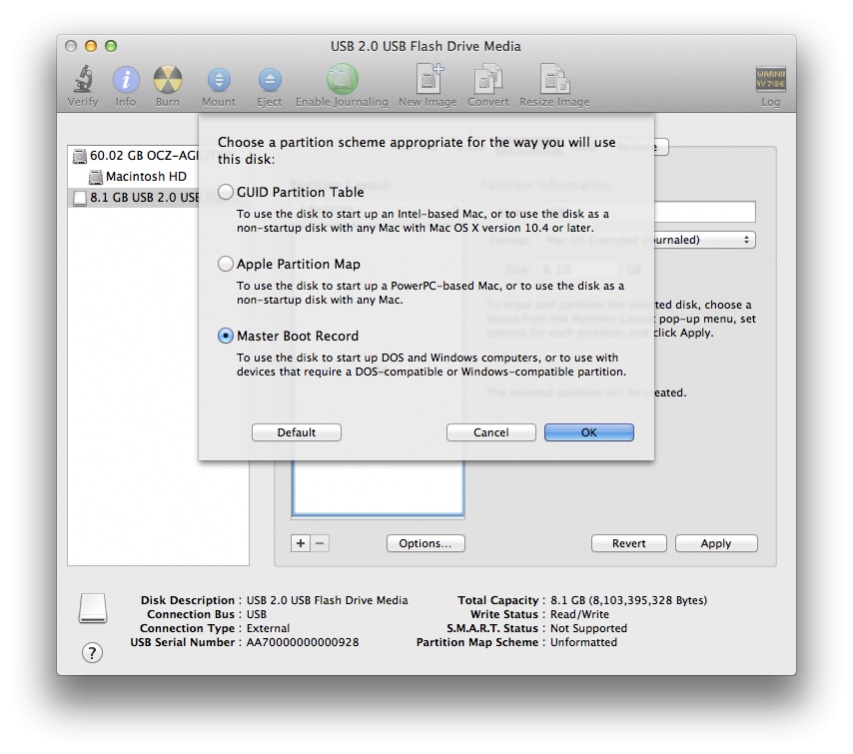Create a New Image from the toolbar
The height and width of the screenshot is (754, 853).
coord(430,81)
